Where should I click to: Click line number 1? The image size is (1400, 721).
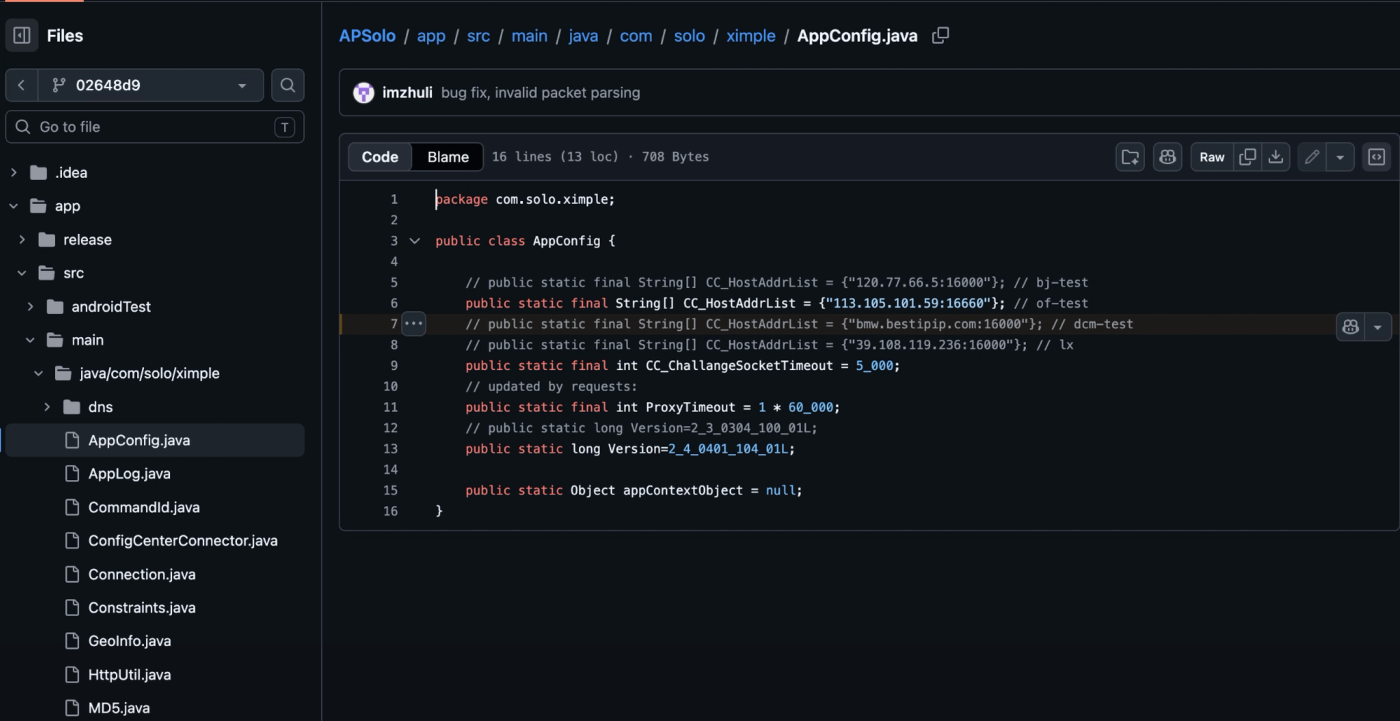point(394,199)
